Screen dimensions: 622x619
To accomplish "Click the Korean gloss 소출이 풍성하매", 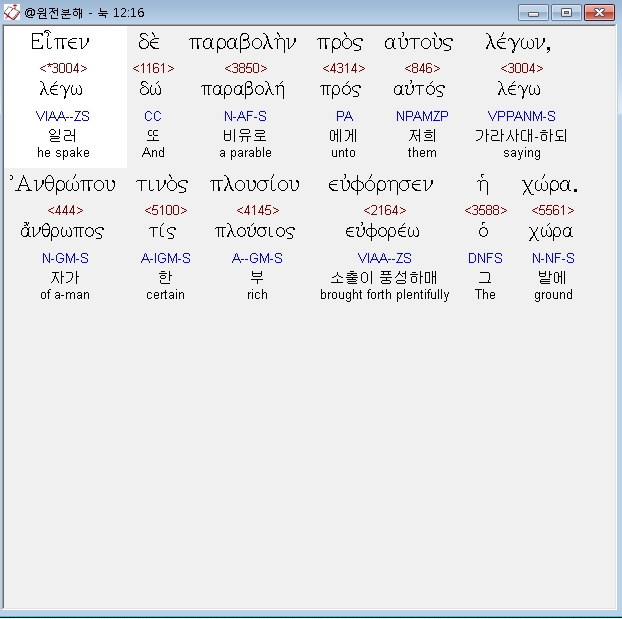I will (x=384, y=278).
